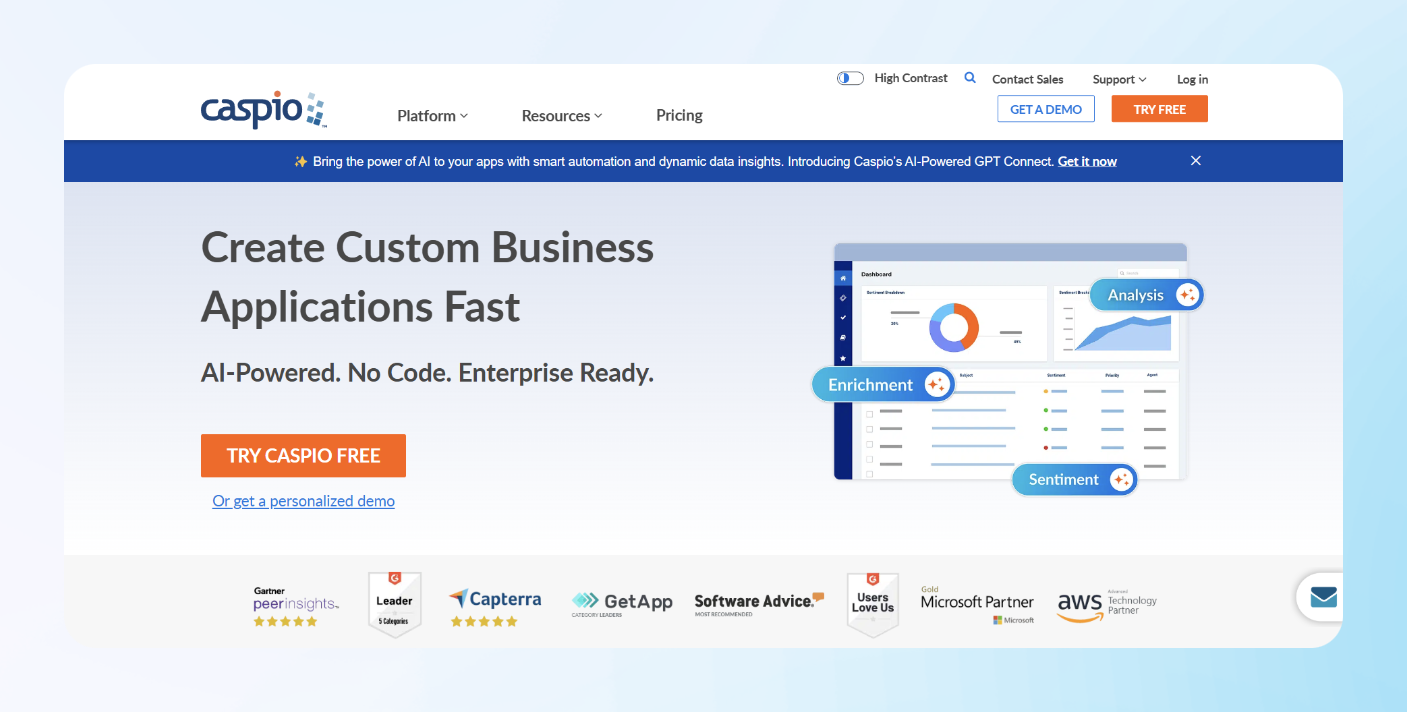The width and height of the screenshot is (1407, 712).
Task: Click the Software Advice logo
Action: [759, 603]
